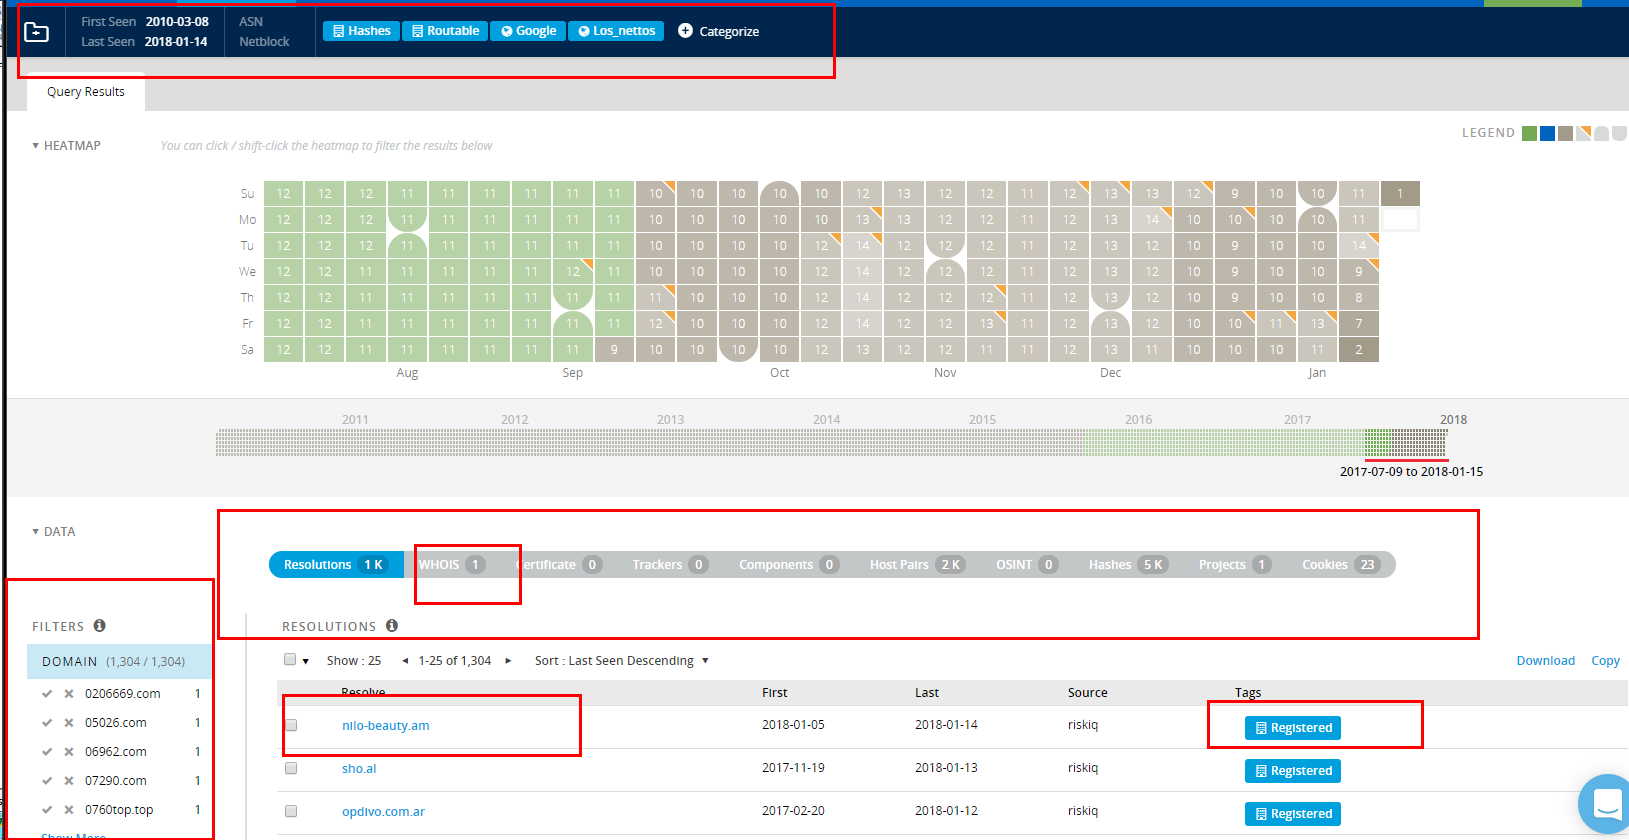Open the chat bubble widget

(1606, 803)
